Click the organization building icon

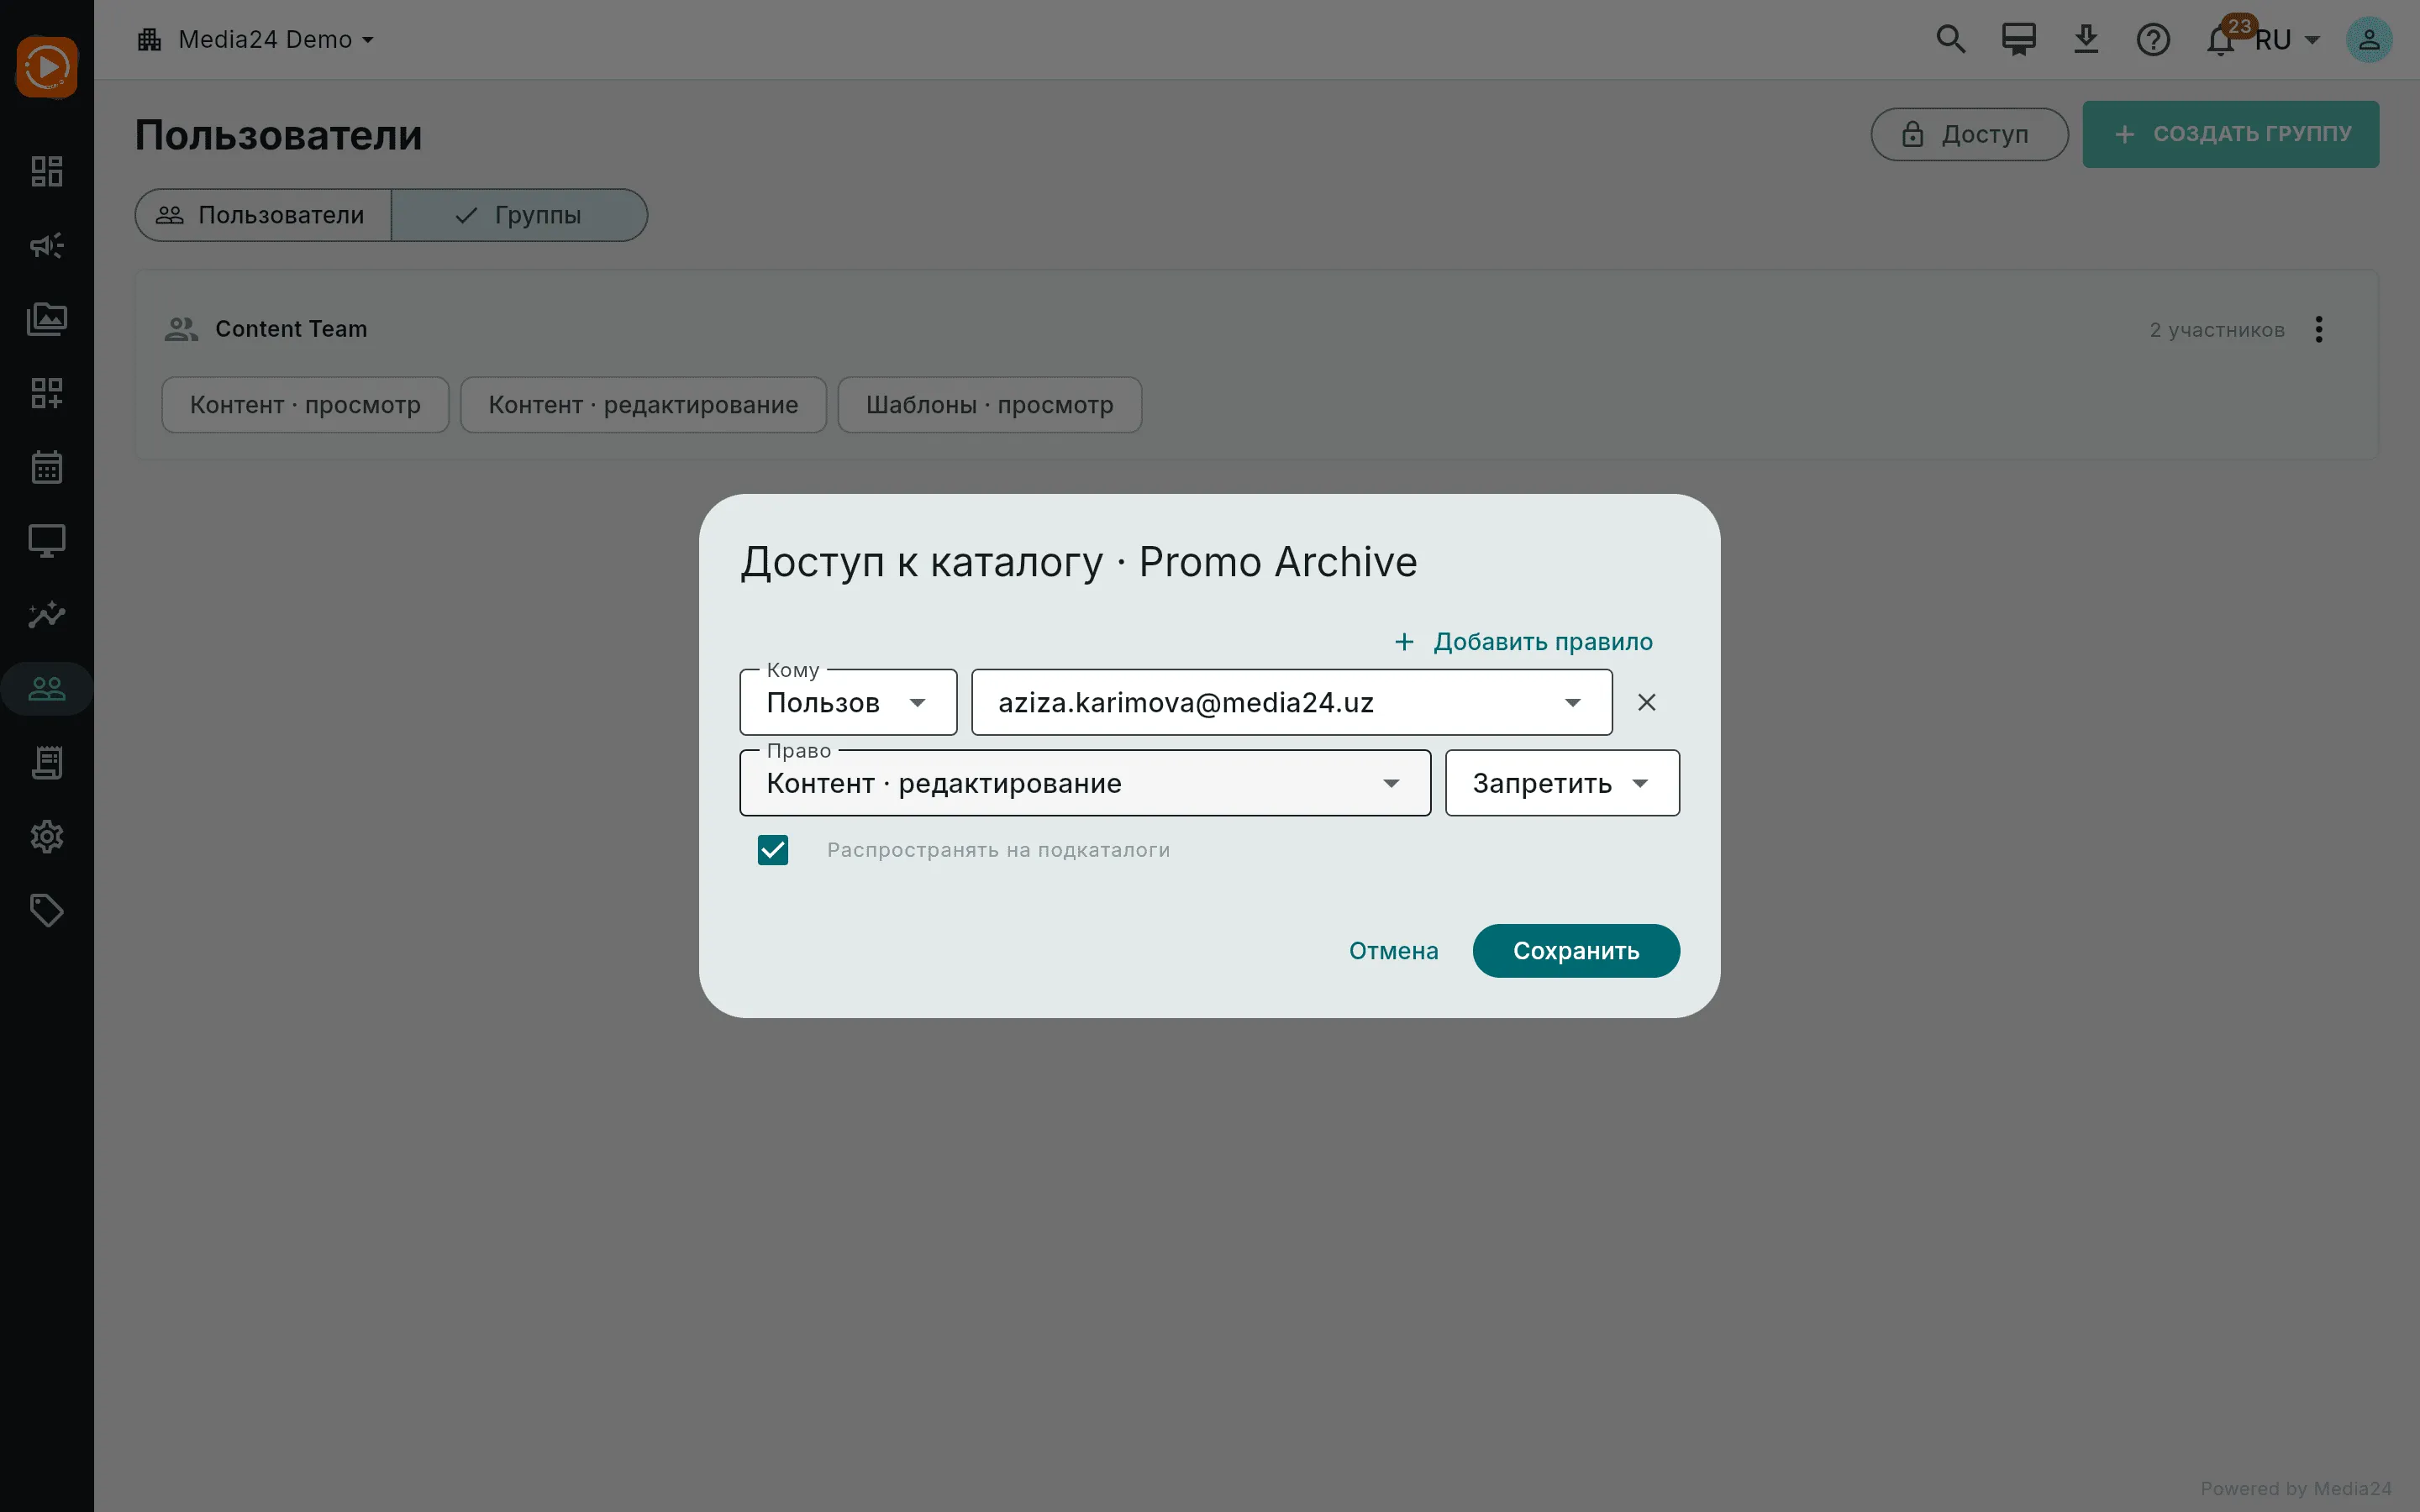pos(150,40)
